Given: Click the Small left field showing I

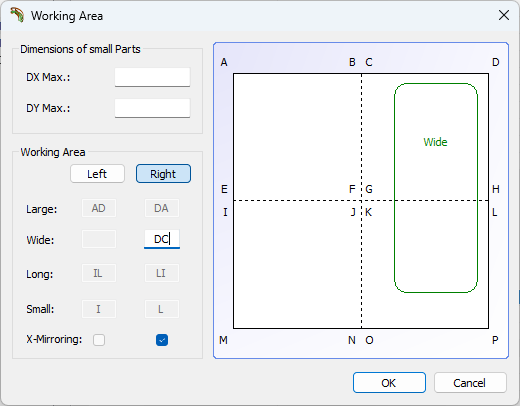Looking at the screenshot, I should 99,309.
